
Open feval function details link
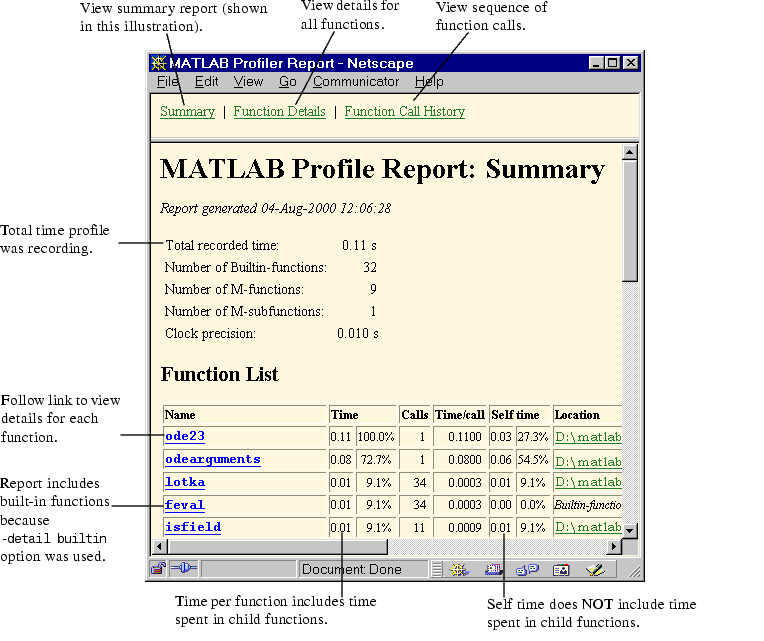(184, 505)
